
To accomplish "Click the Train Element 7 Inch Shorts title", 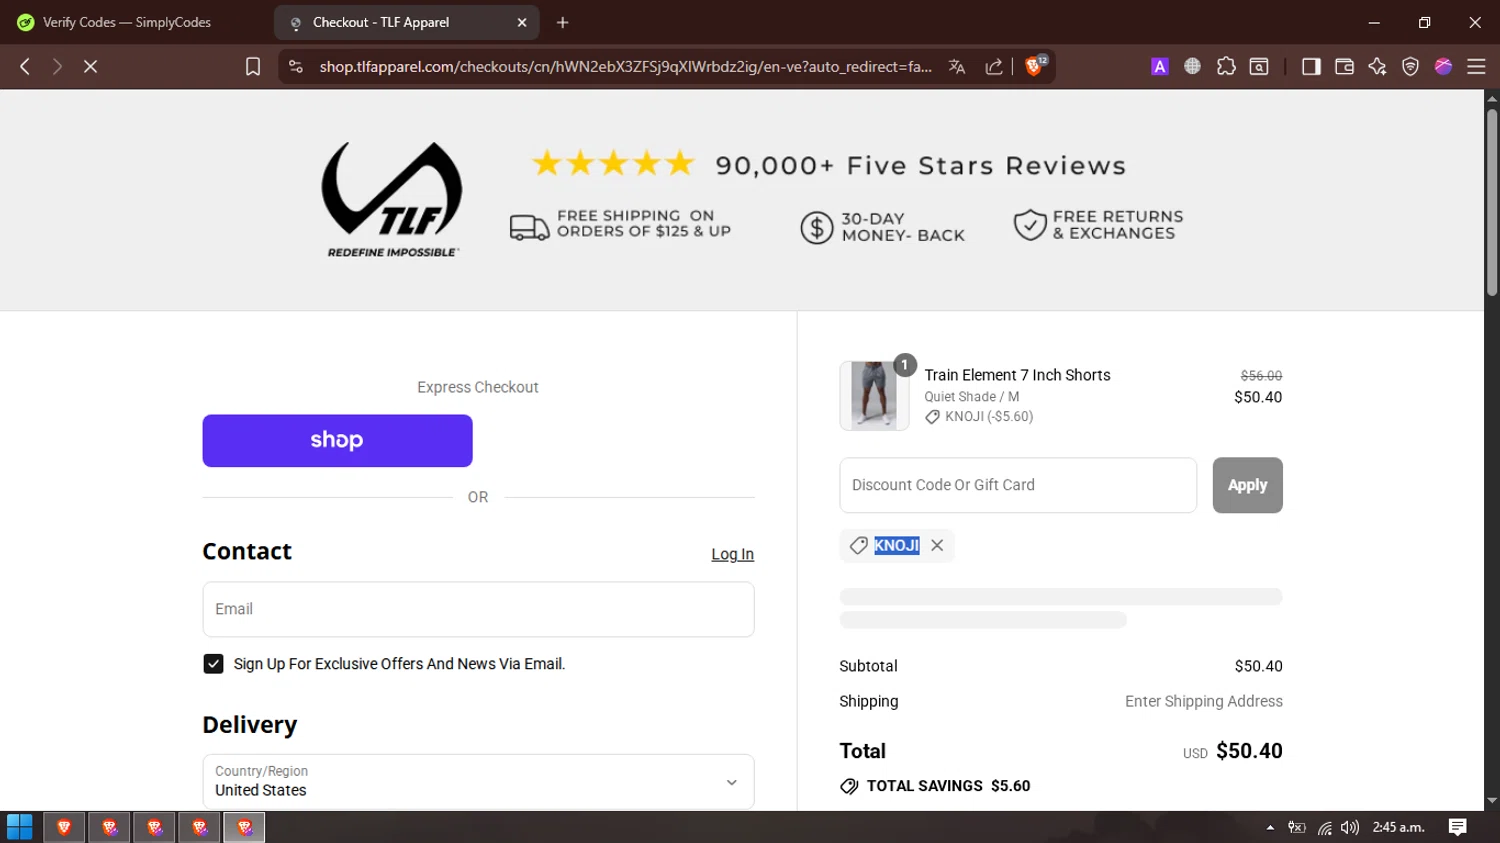I will 1017,375.
